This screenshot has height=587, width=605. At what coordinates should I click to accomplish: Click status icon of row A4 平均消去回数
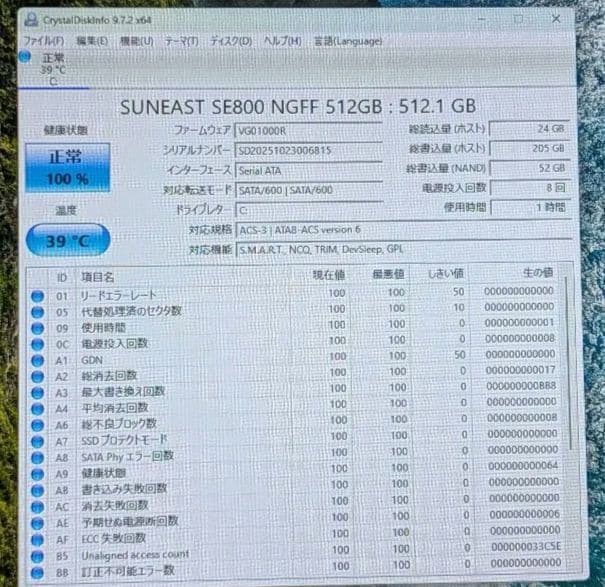click(x=37, y=408)
